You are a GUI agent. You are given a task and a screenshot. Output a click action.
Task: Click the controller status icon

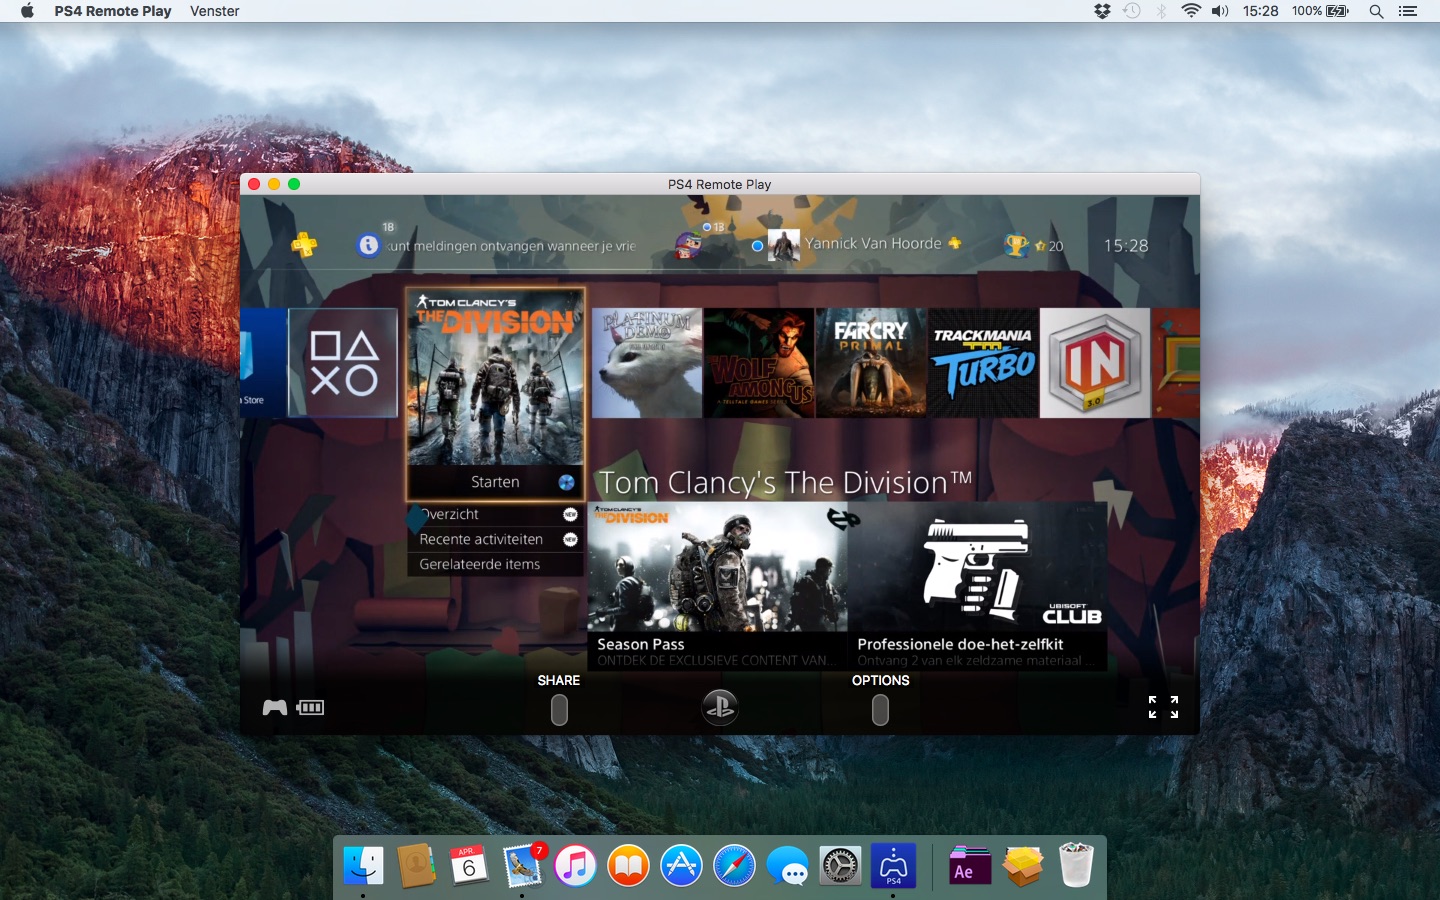[275, 707]
